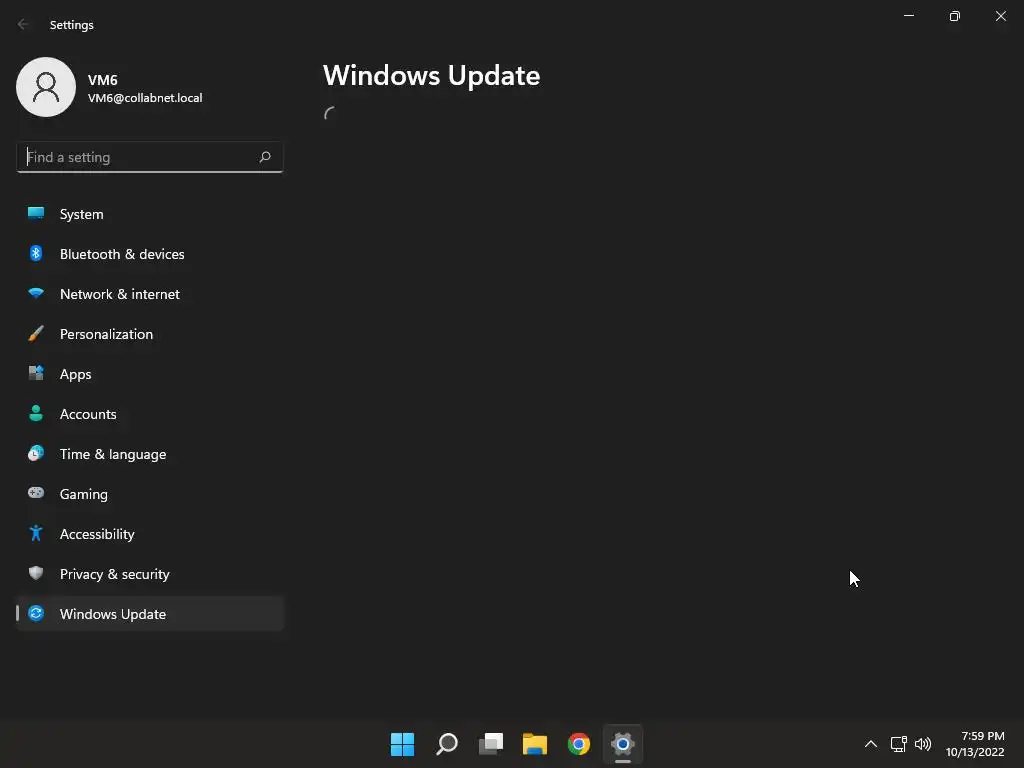Focus the Find a setting search field
The height and width of the screenshot is (768, 1024).
pyautogui.click(x=150, y=157)
